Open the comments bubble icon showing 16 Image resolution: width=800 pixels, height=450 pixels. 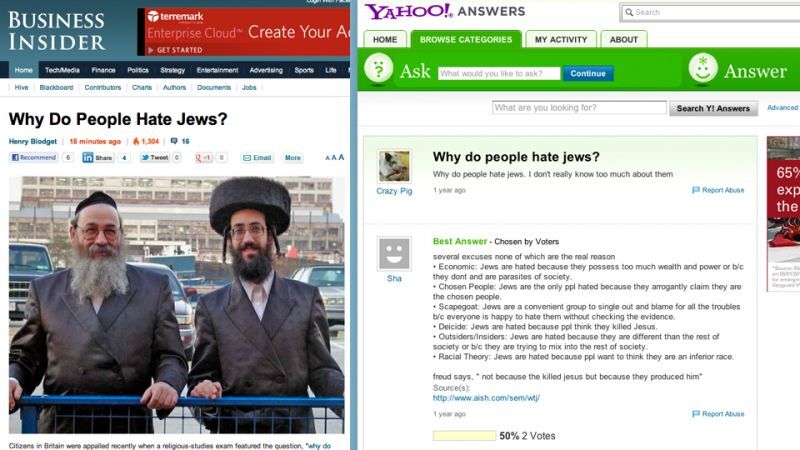174,141
